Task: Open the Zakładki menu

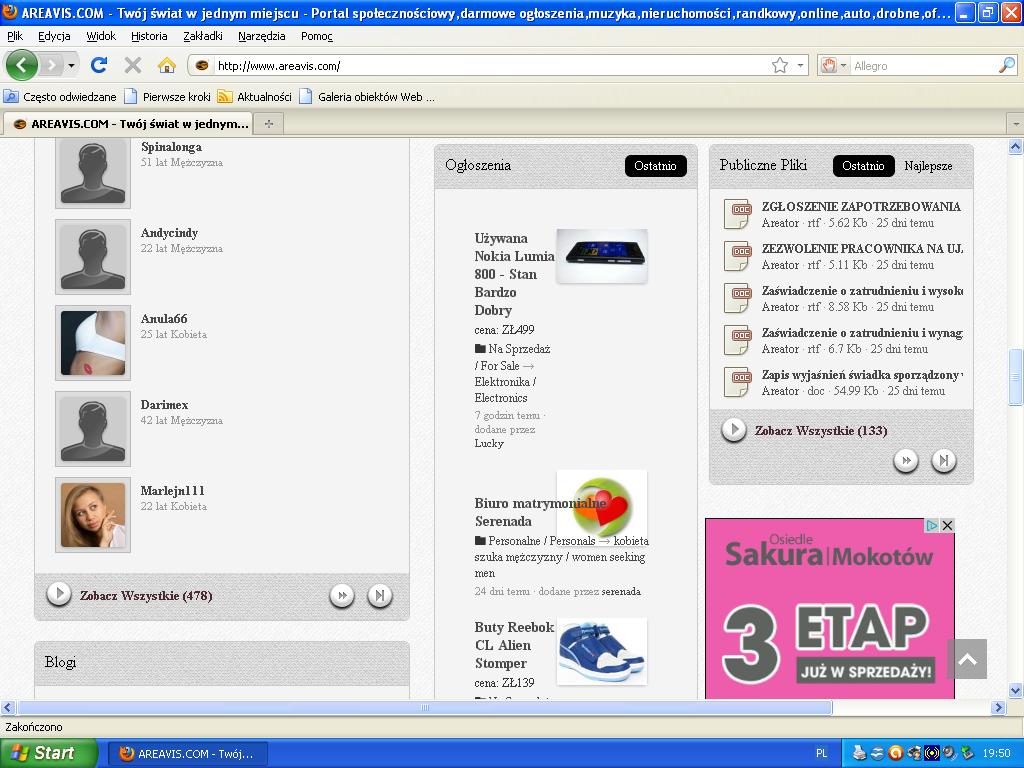Action: coord(202,36)
